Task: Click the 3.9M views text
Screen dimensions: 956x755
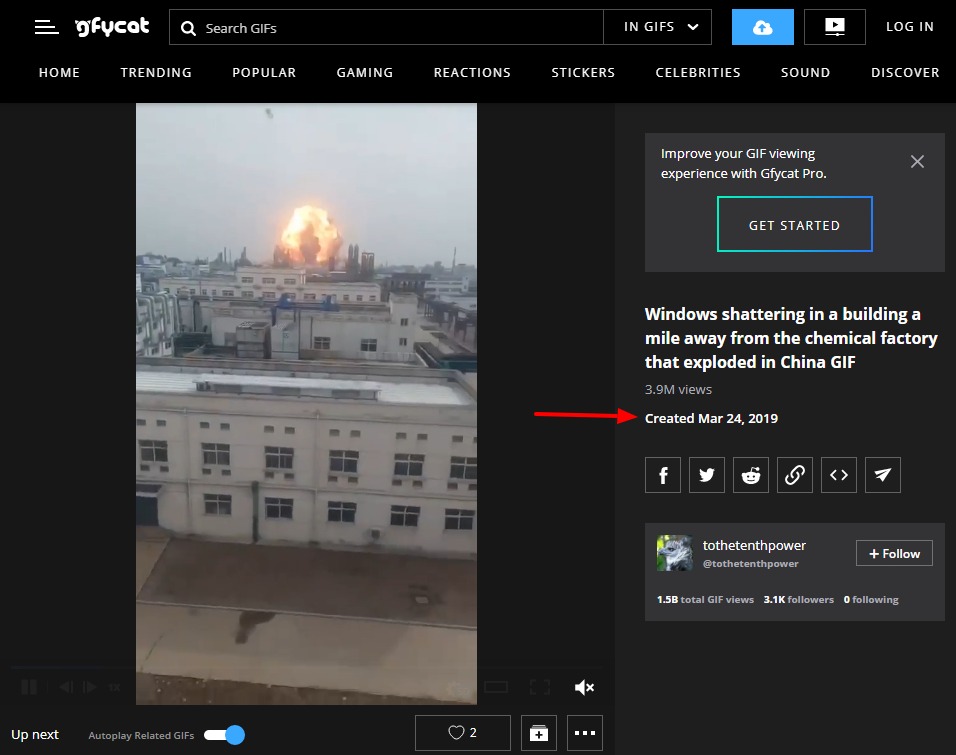Action: 678,389
